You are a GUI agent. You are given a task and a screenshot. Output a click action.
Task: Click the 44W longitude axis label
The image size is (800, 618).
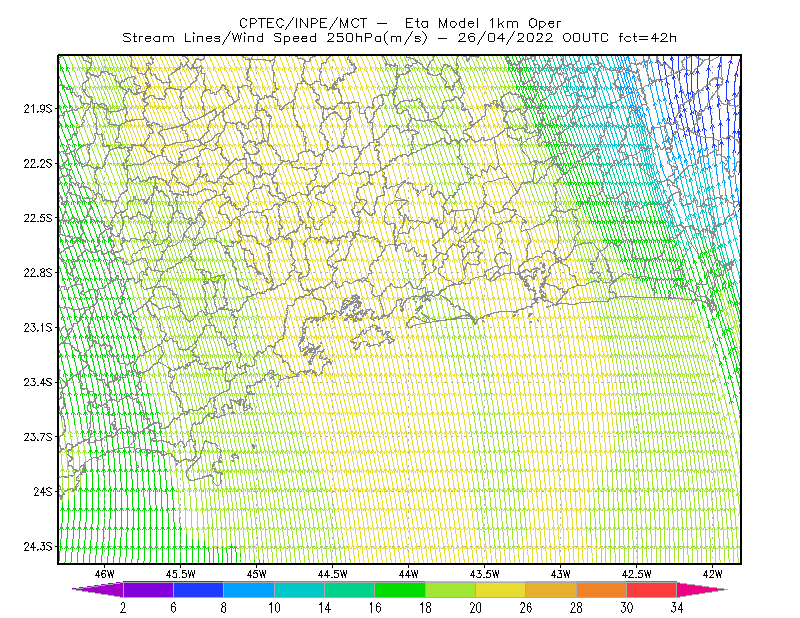click(409, 574)
